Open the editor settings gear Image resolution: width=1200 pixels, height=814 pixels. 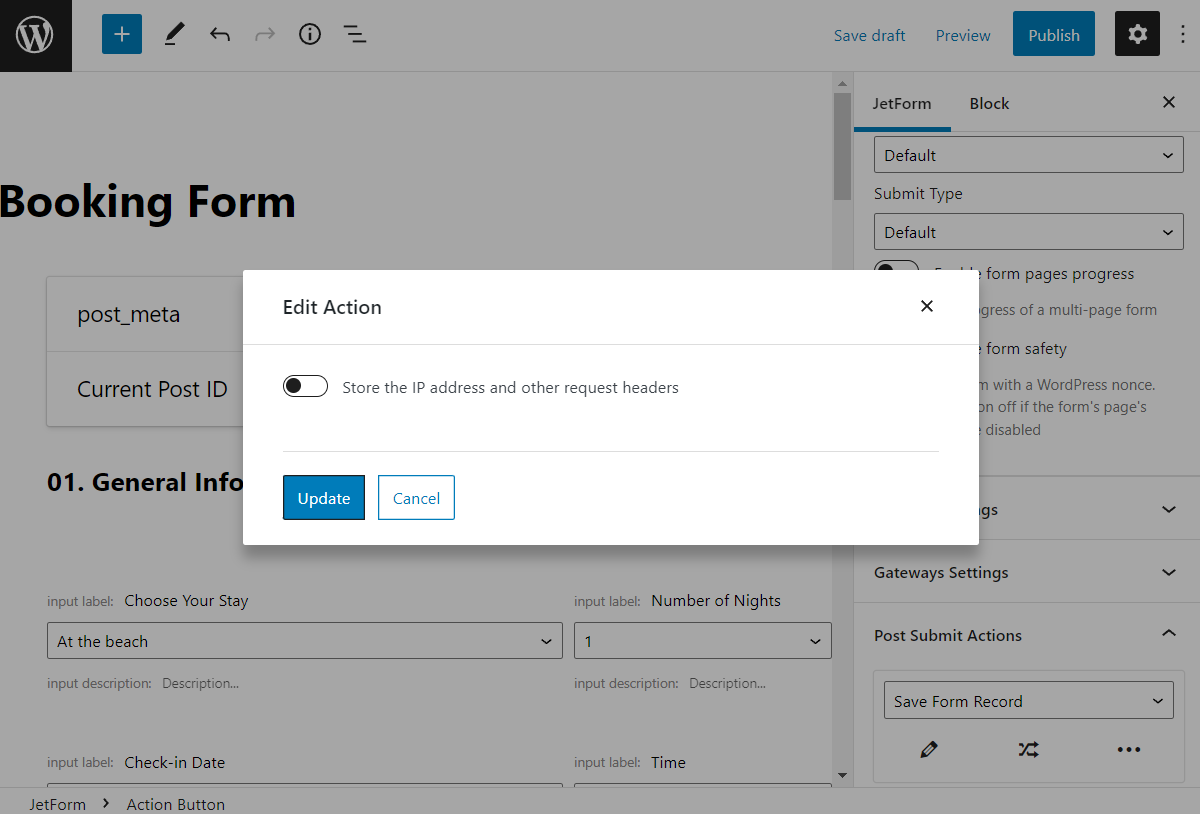[x=1137, y=33]
